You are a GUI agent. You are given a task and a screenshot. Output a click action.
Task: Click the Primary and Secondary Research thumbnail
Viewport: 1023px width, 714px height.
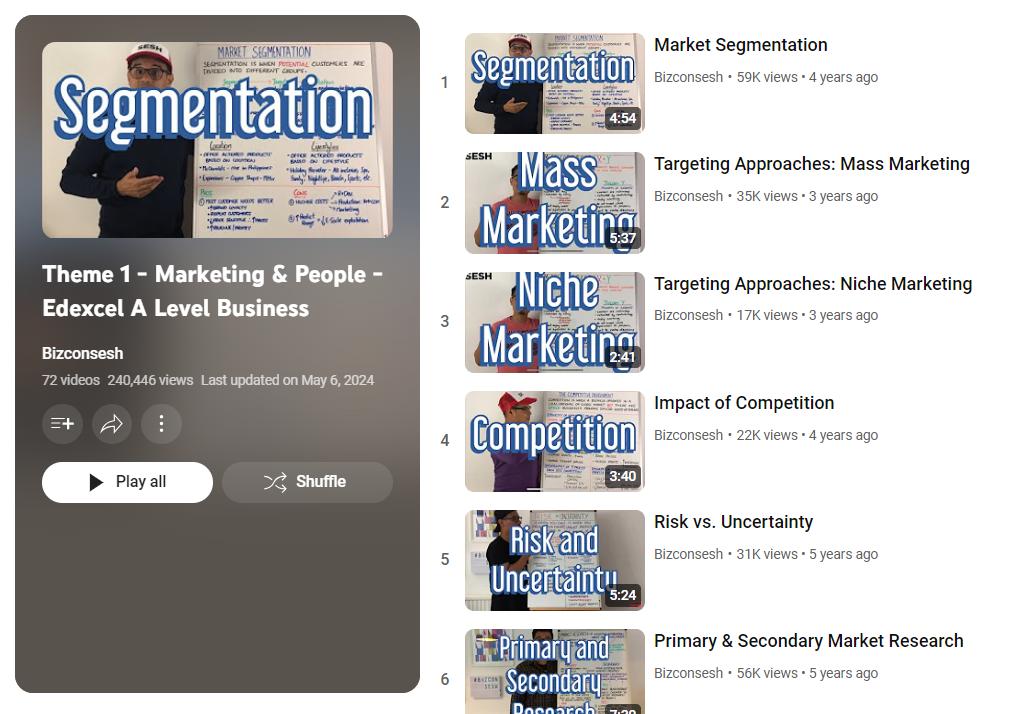554,672
